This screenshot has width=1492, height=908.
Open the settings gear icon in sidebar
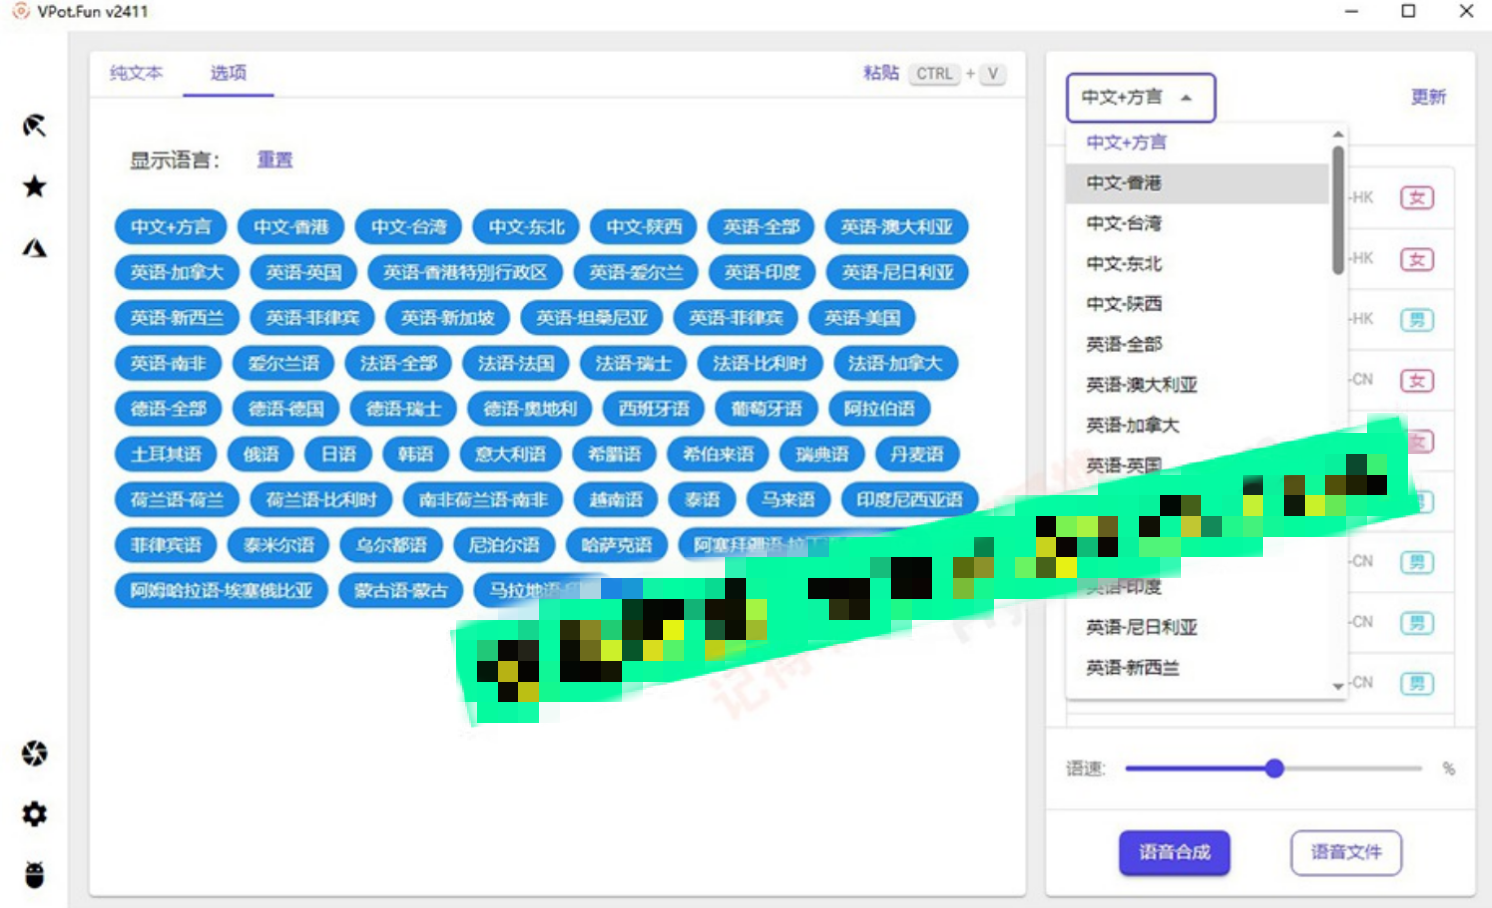(35, 814)
